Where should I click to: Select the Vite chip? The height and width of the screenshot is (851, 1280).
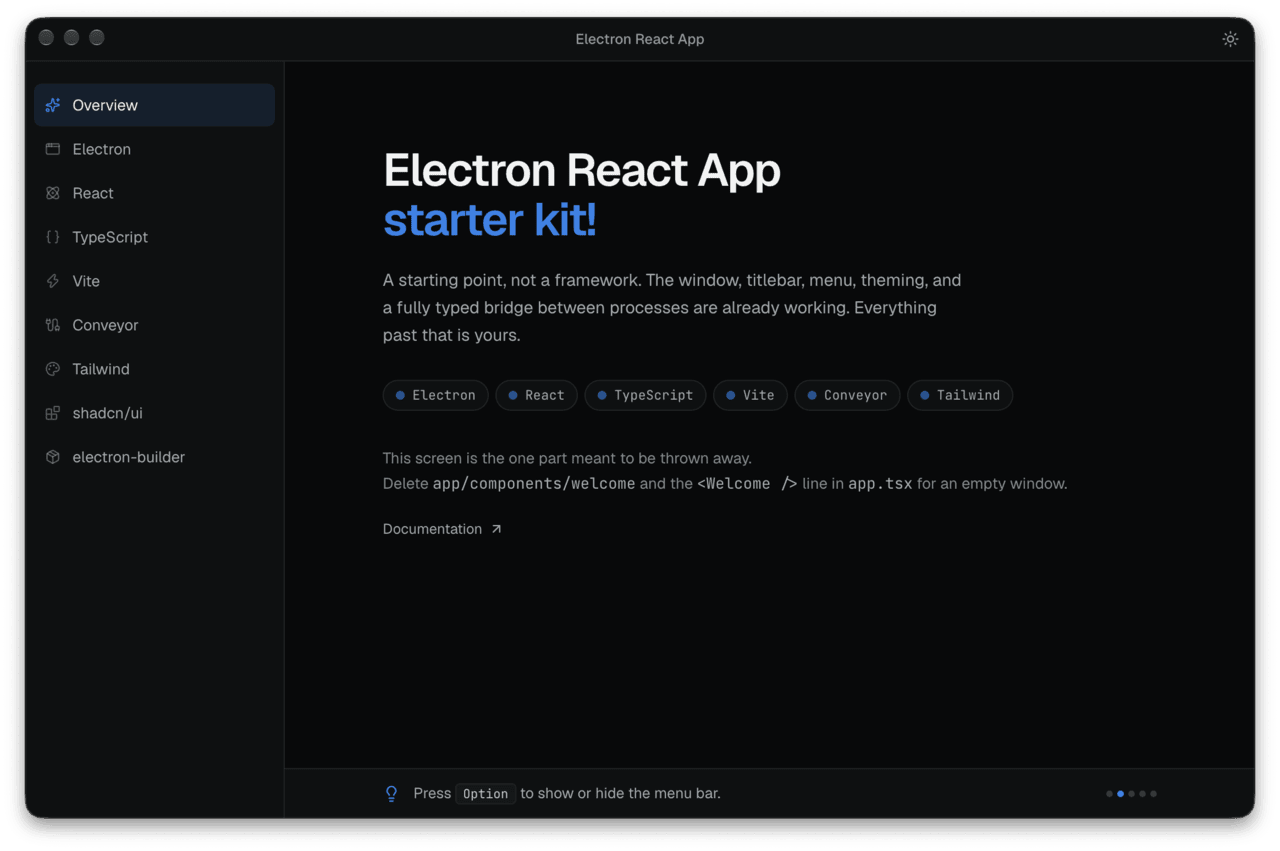[x=751, y=395]
